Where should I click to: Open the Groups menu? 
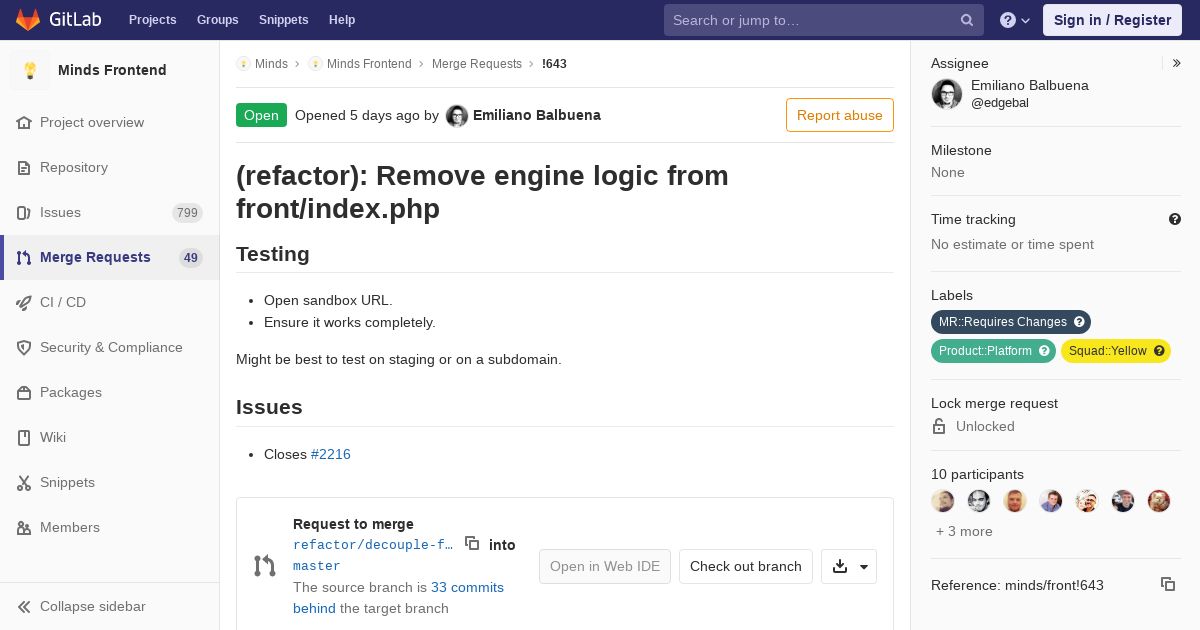point(217,20)
